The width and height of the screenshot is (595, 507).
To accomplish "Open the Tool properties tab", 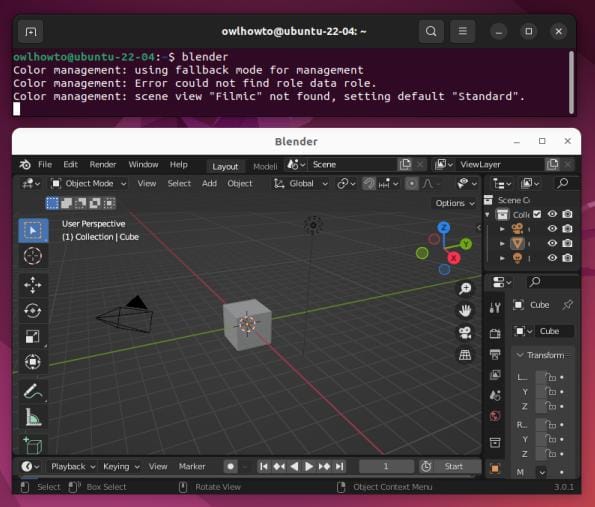I will point(495,308).
